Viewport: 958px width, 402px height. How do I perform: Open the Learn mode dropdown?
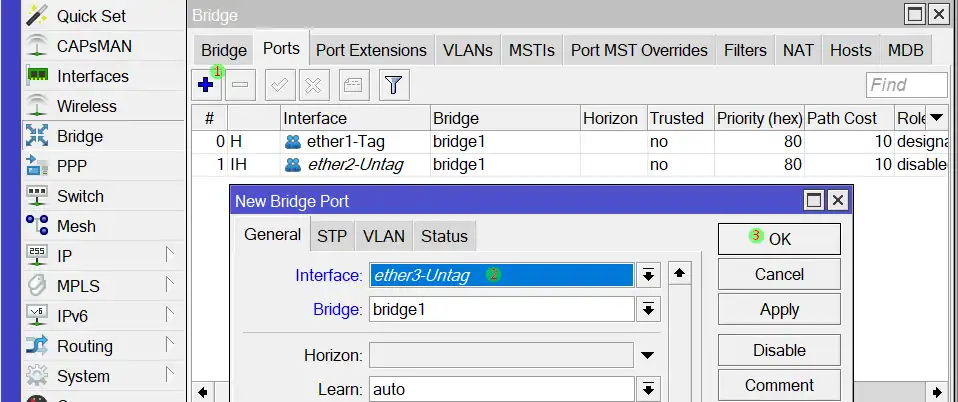648,389
